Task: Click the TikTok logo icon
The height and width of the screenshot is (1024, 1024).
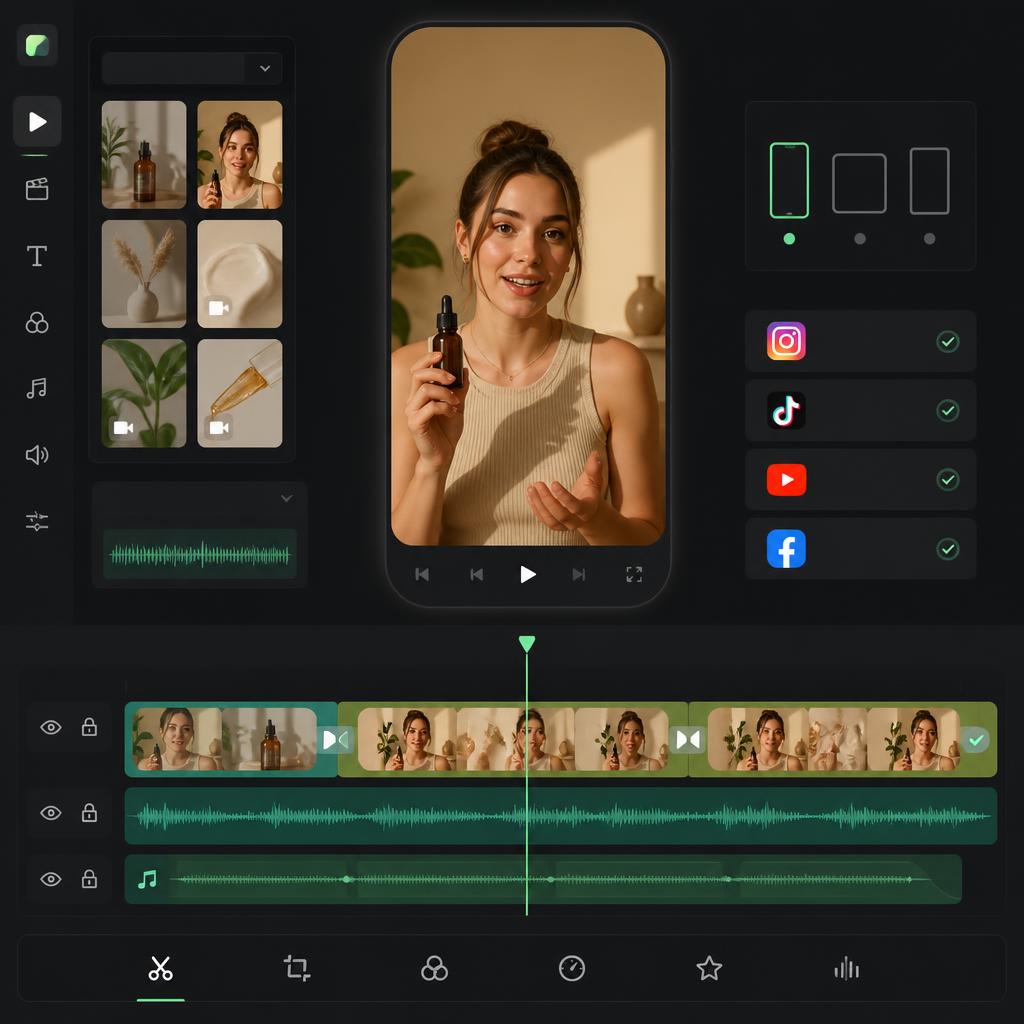Action: point(786,410)
